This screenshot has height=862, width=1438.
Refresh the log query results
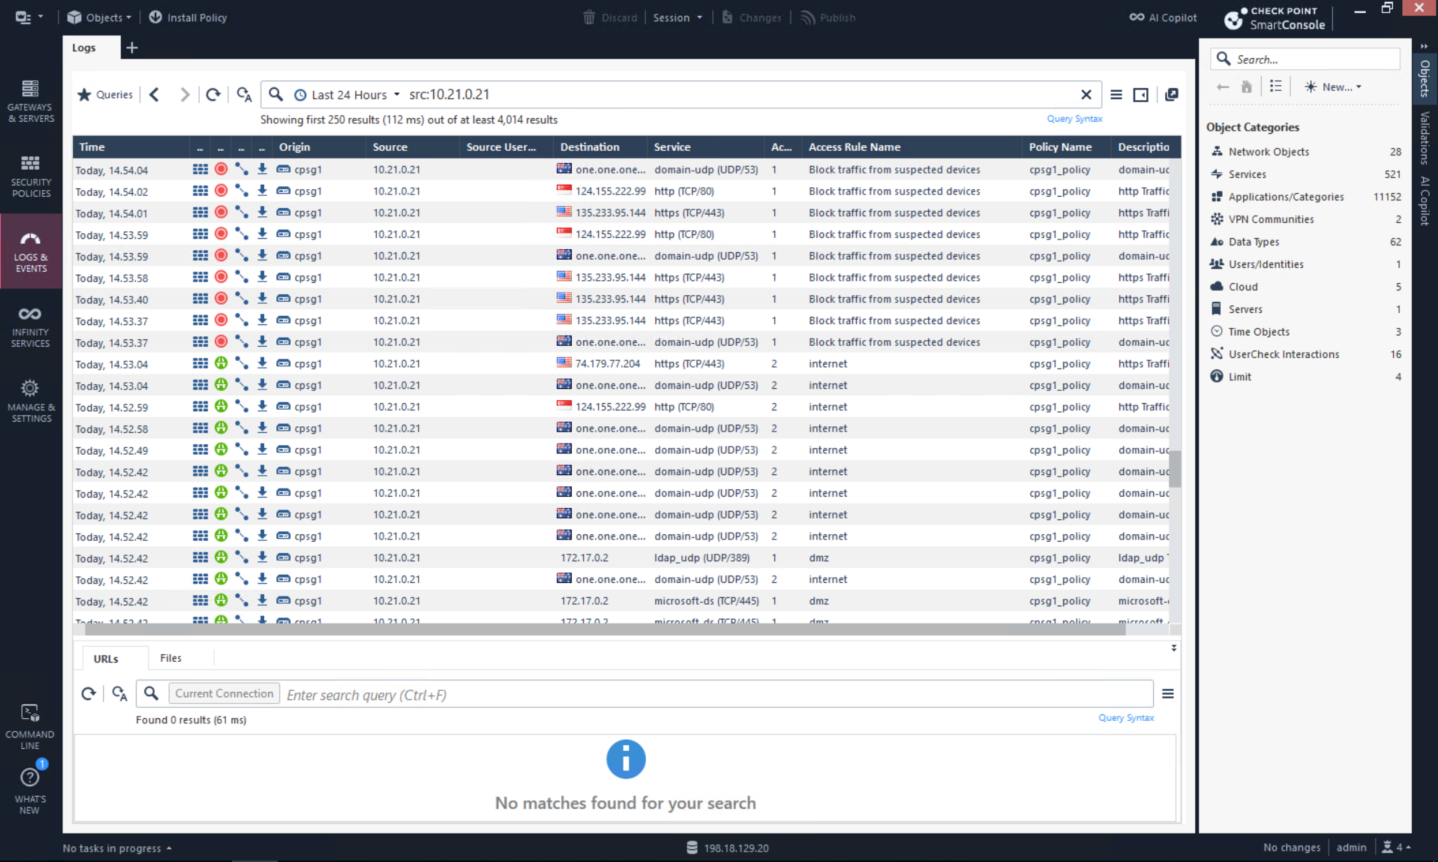(213, 95)
